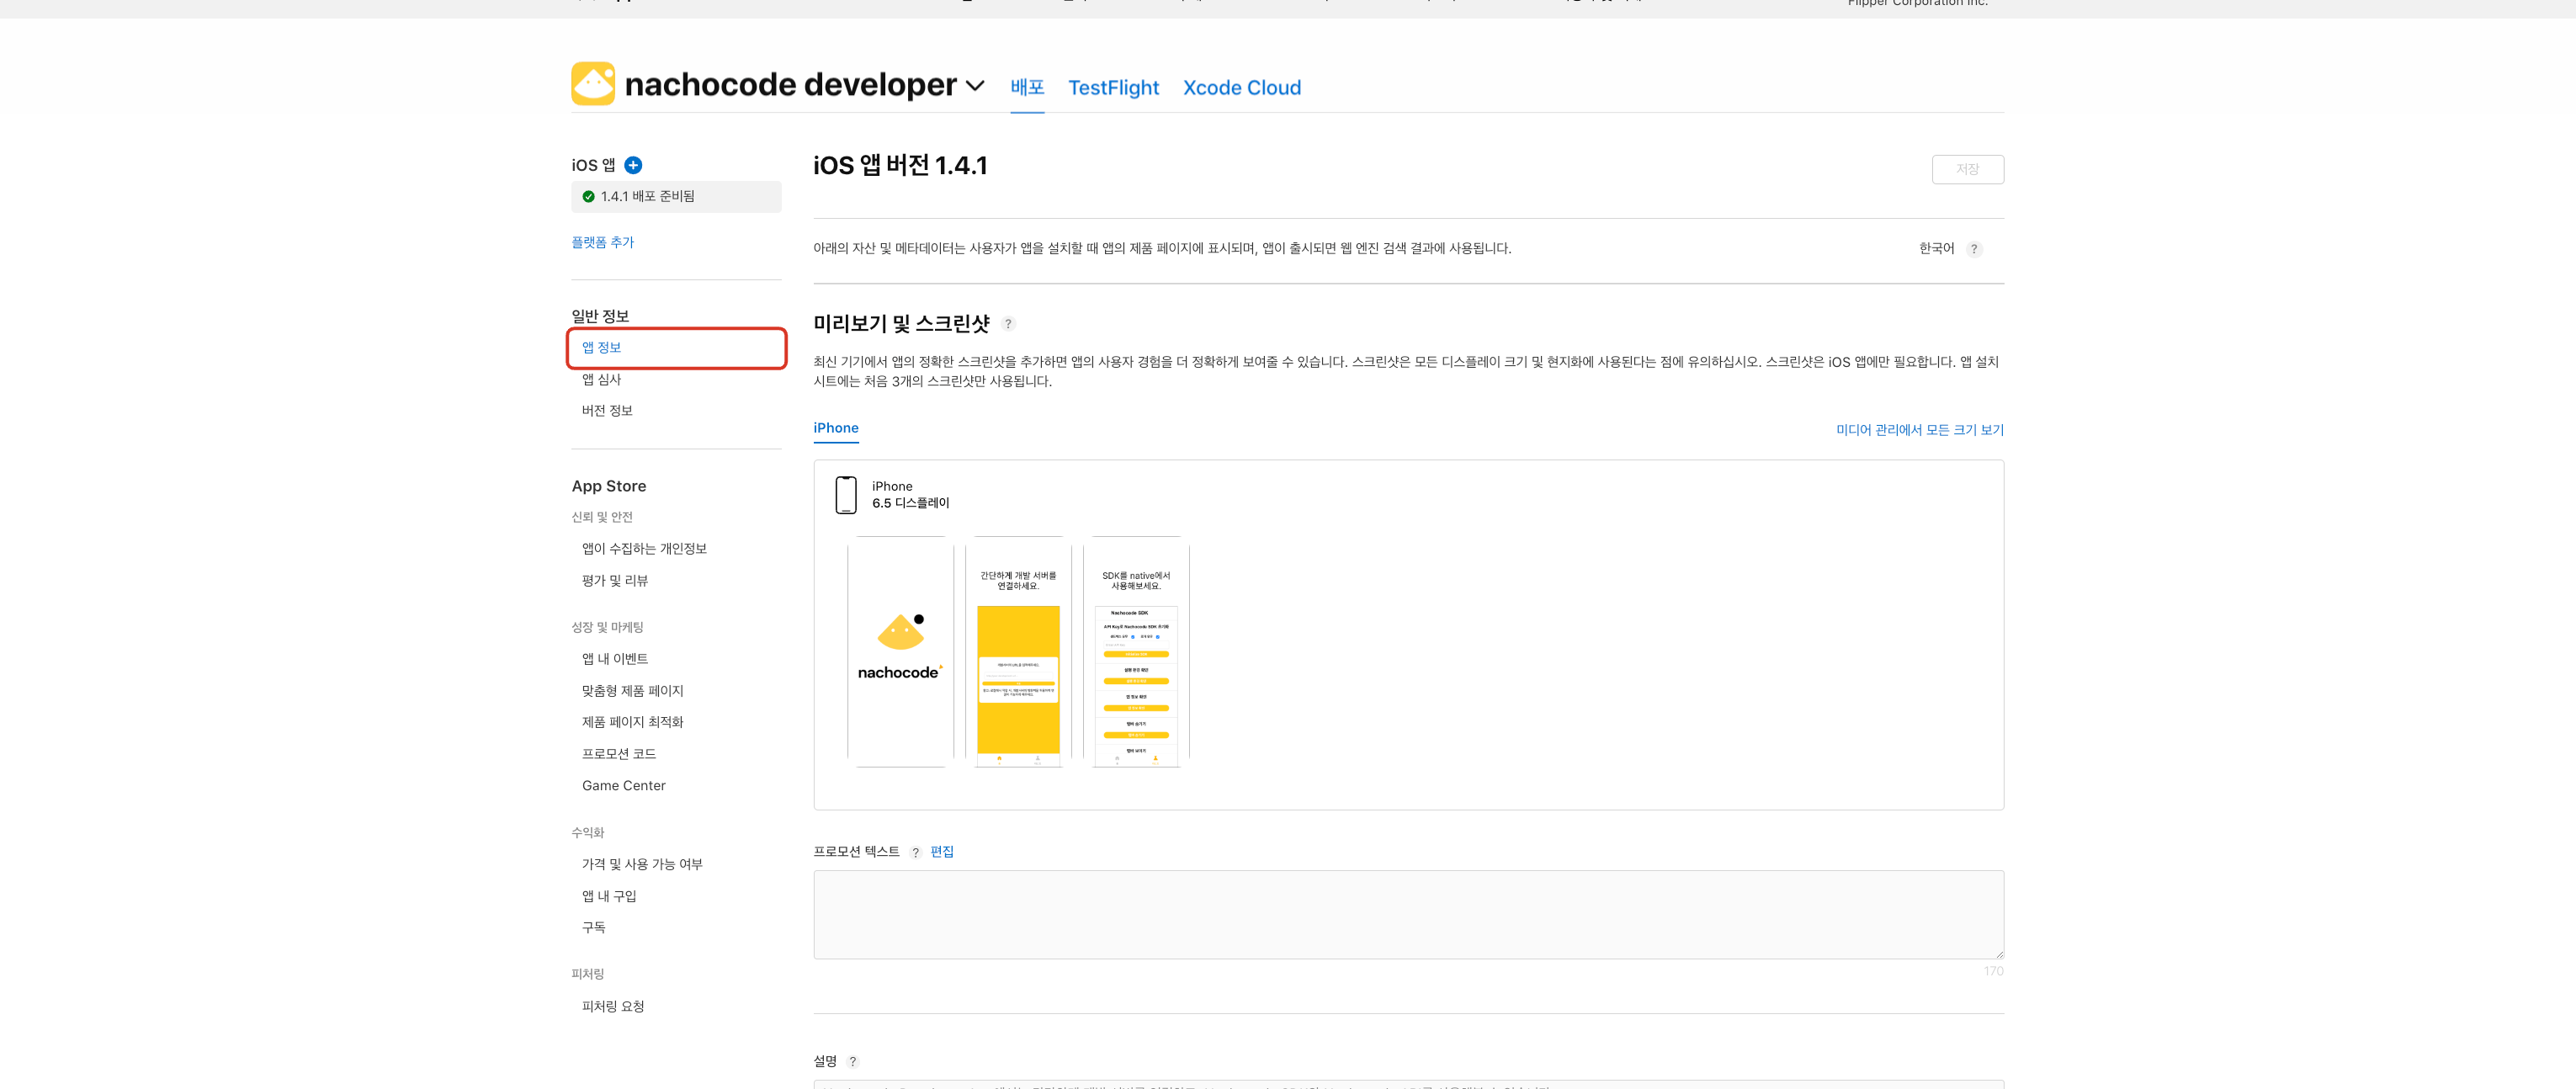Switch to the TestFlight tab
Viewport: 2576px width, 1089px height.
pyautogui.click(x=1113, y=88)
